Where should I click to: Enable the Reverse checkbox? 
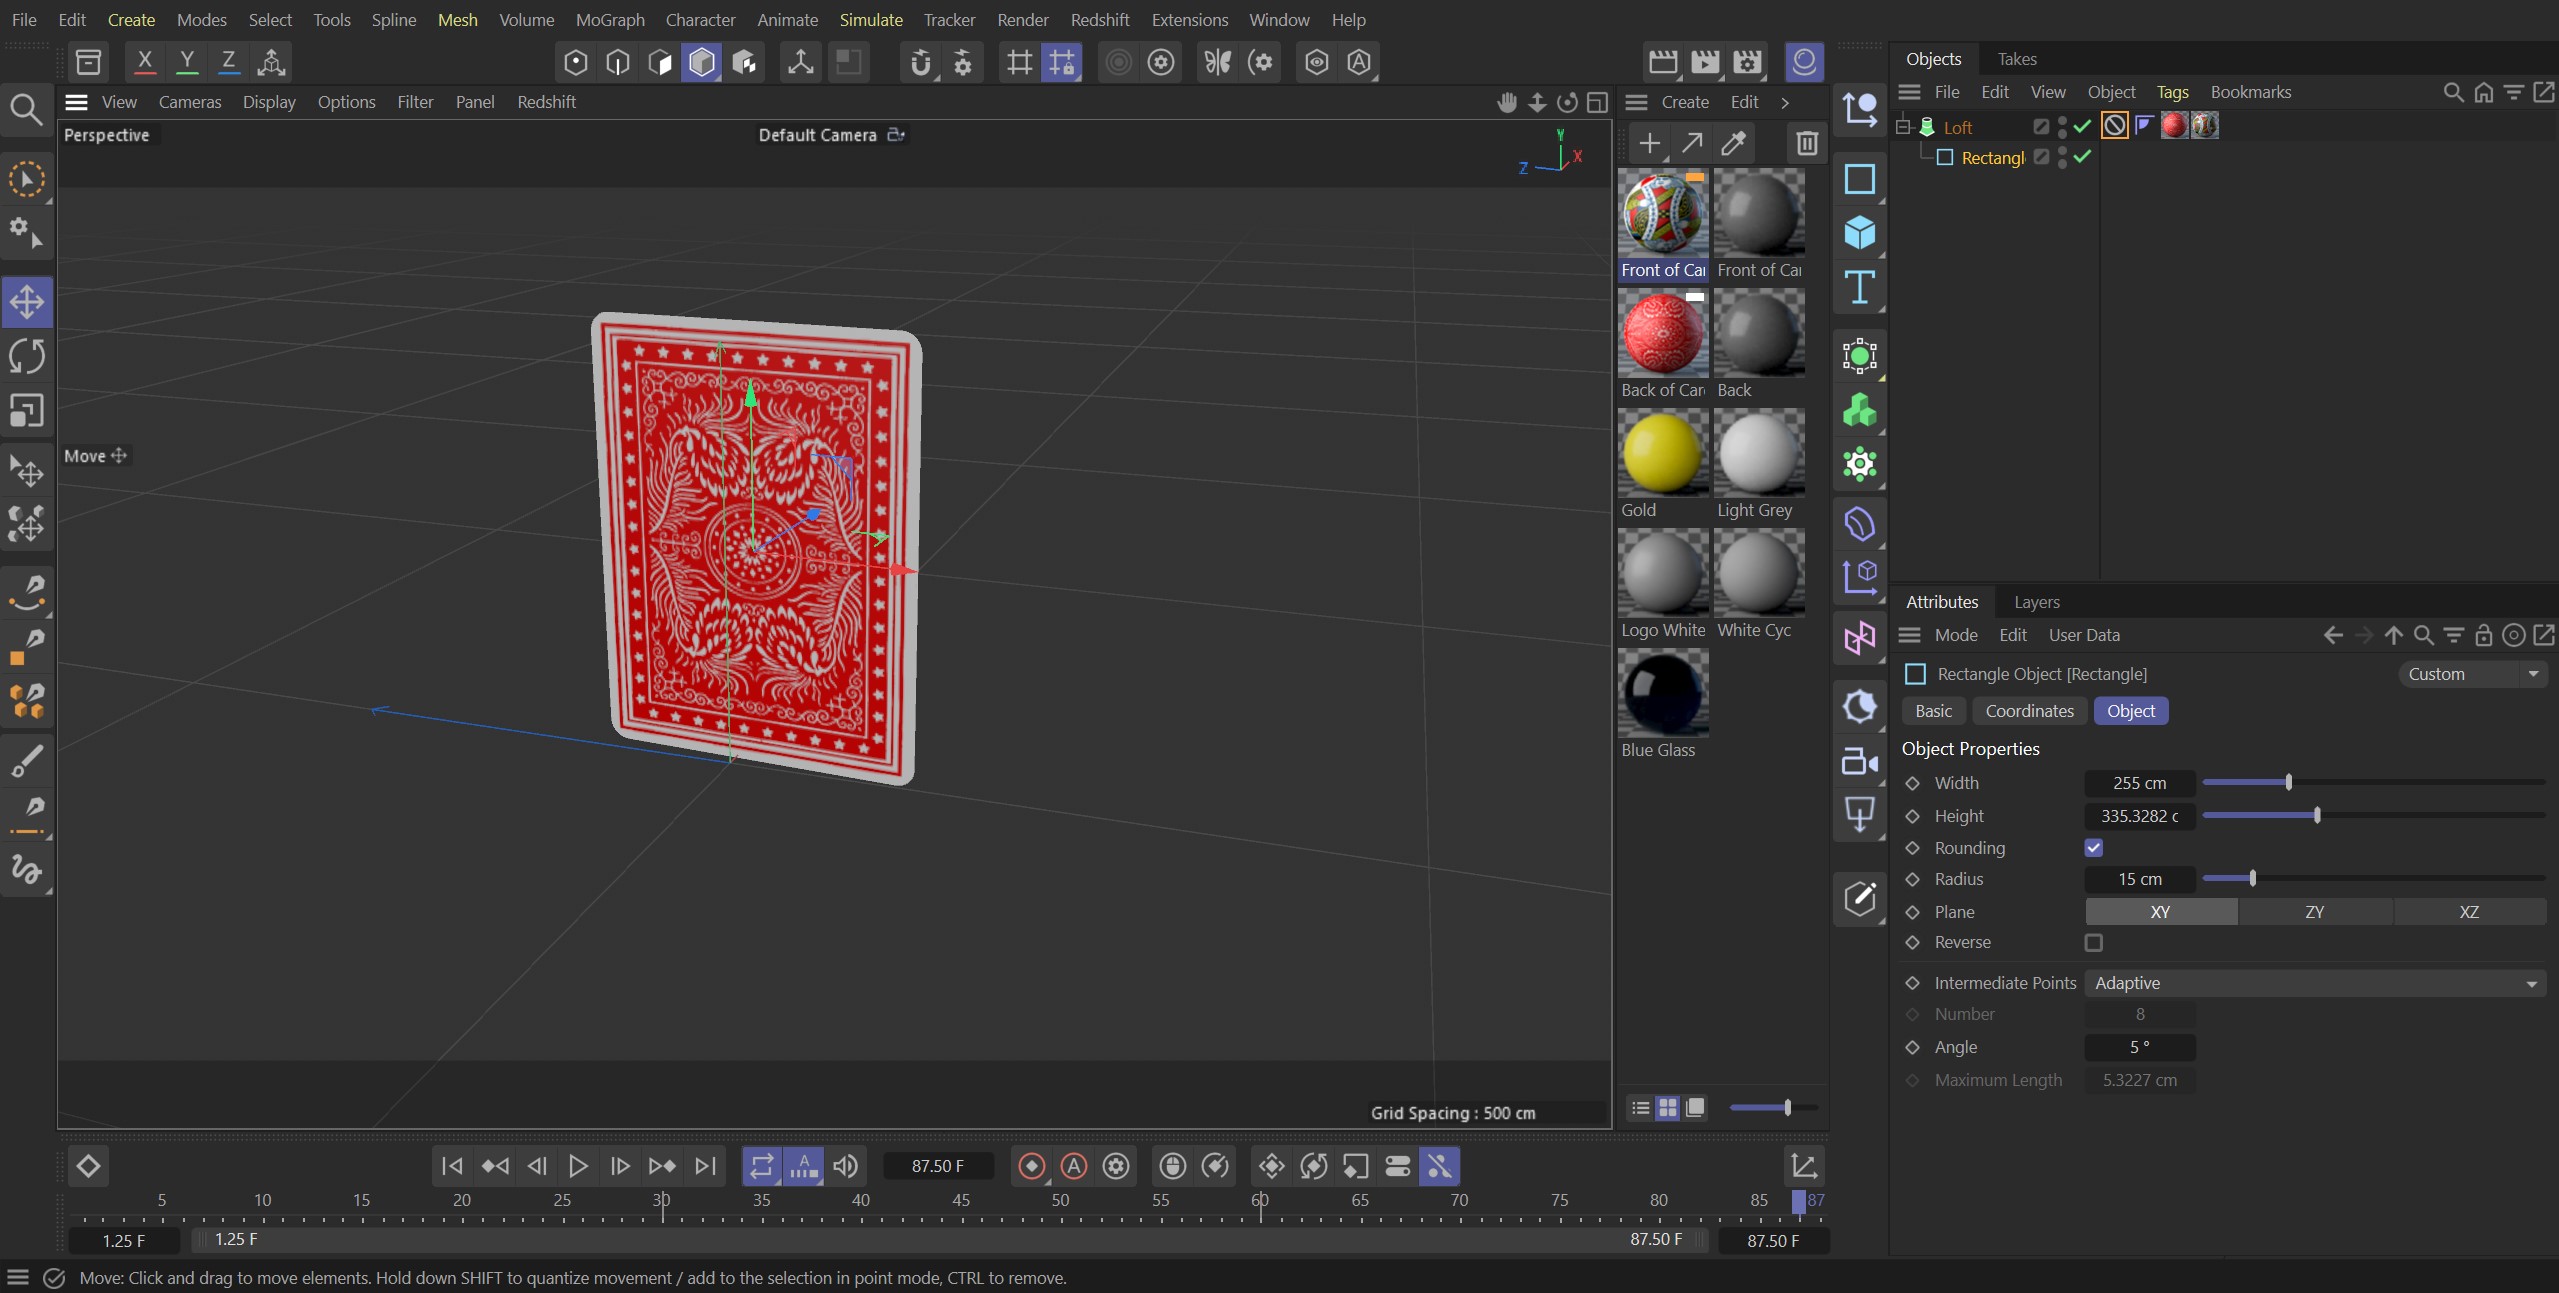click(2093, 943)
